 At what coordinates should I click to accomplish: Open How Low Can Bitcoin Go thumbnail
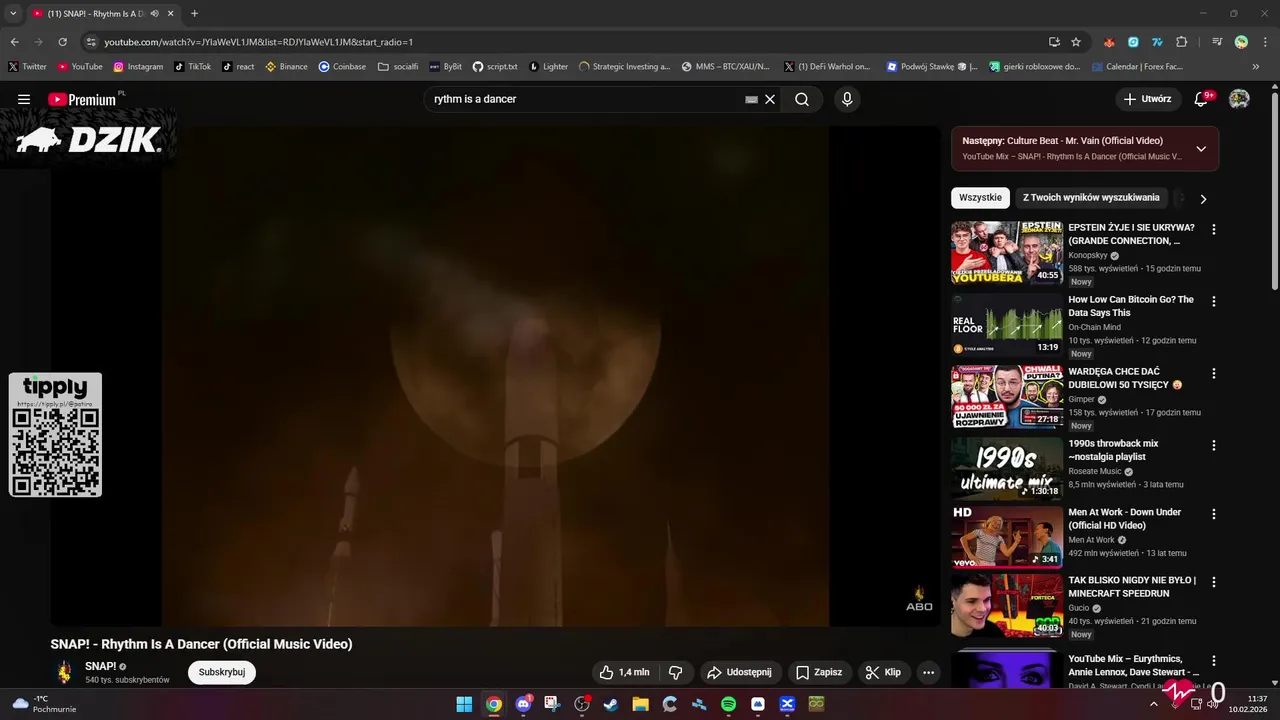[x=1007, y=325]
